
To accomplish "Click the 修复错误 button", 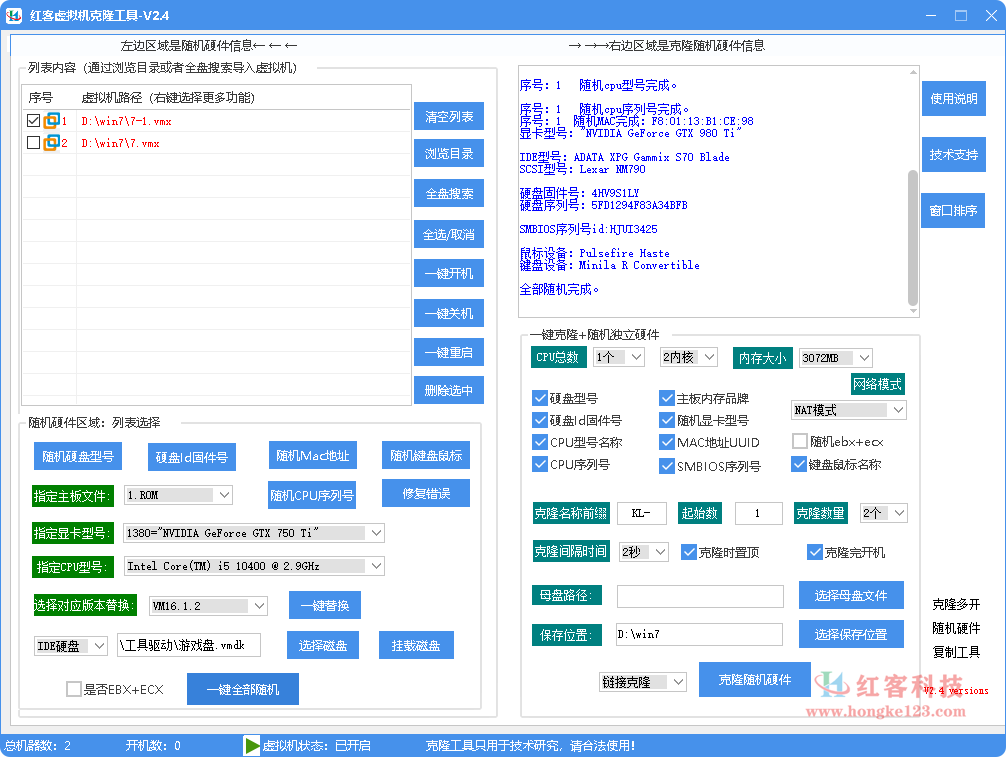I will 426,493.
